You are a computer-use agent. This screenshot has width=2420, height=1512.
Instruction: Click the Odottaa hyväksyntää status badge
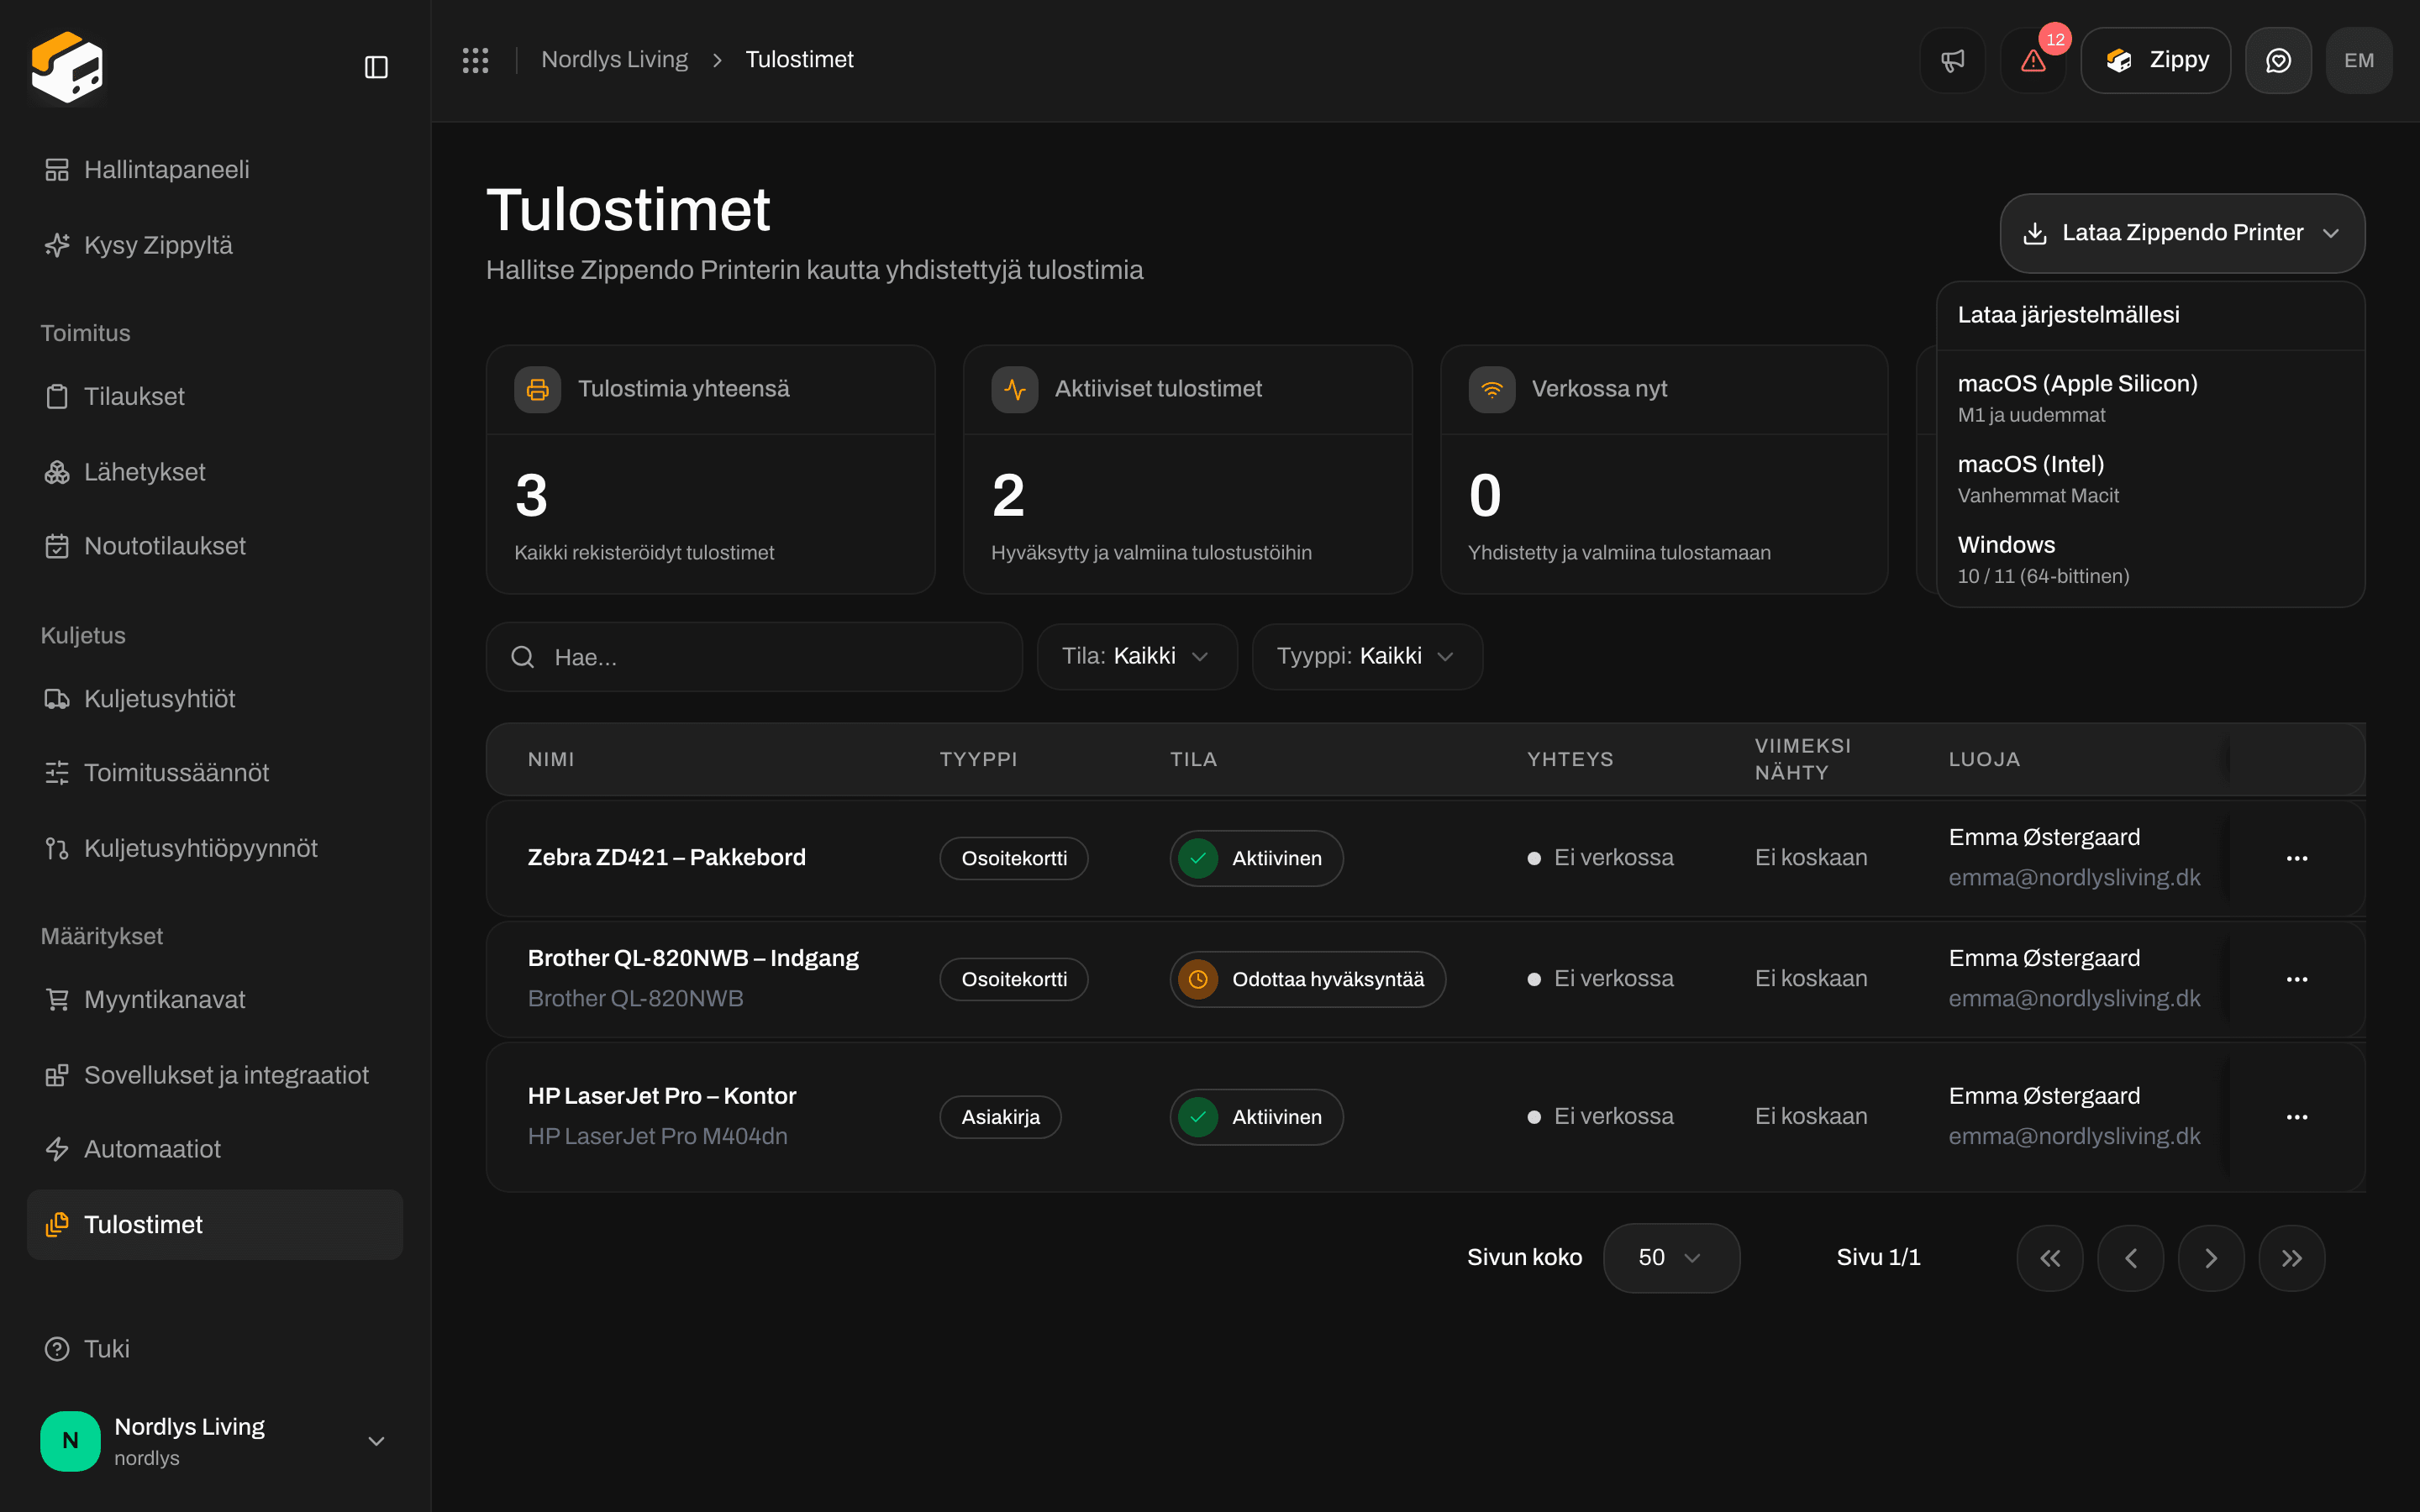(1307, 979)
